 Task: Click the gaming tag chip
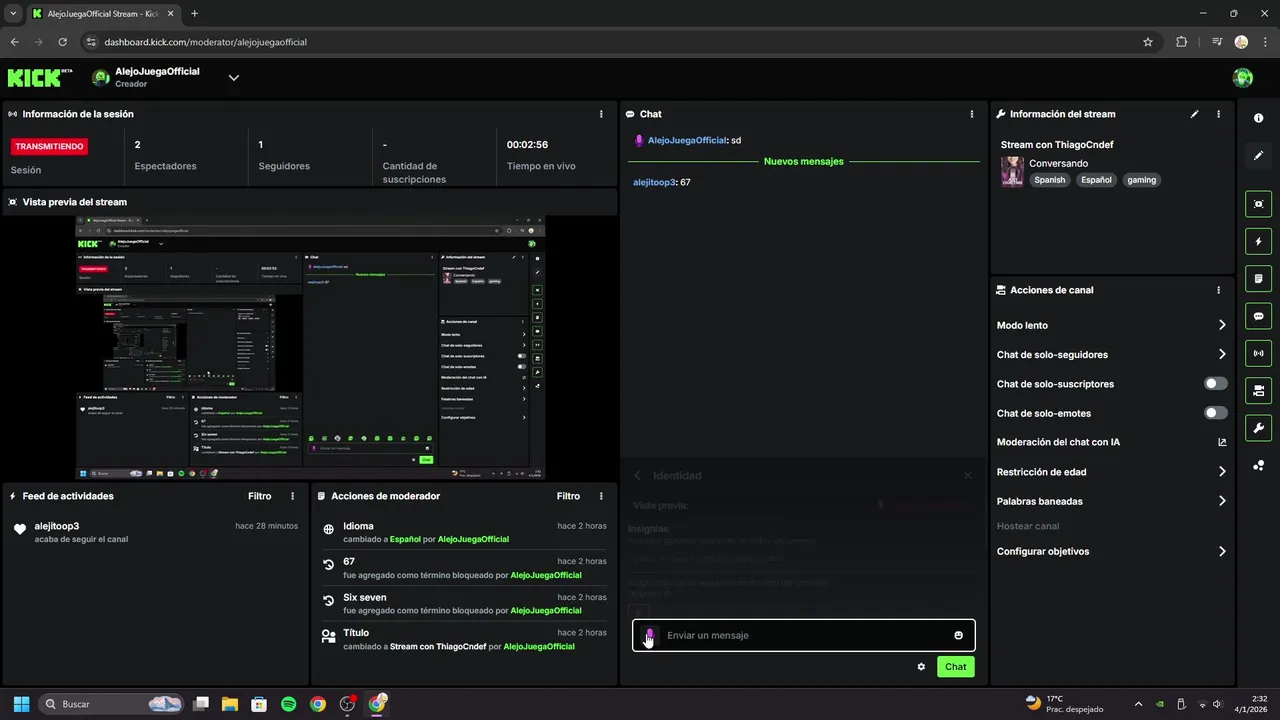[x=1142, y=180]
